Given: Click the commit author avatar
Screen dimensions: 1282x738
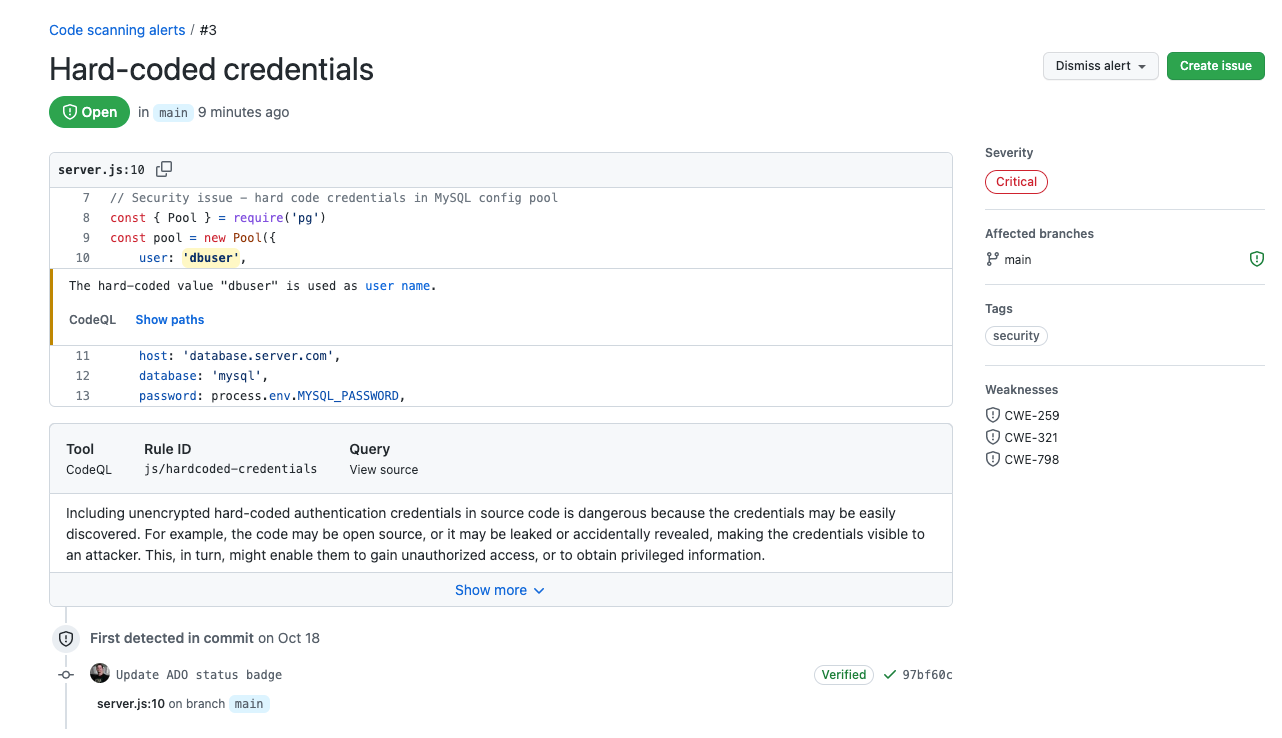Looking at the screenshot, I should click(x=100, y=674).
